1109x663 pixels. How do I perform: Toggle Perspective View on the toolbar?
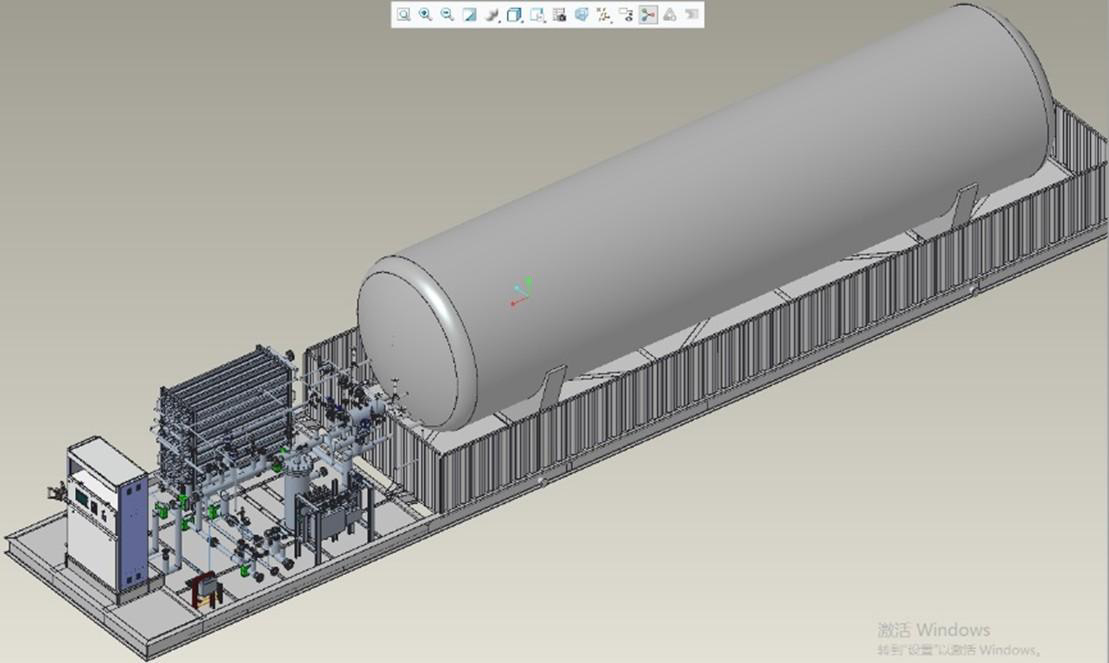tap(581, 15)
